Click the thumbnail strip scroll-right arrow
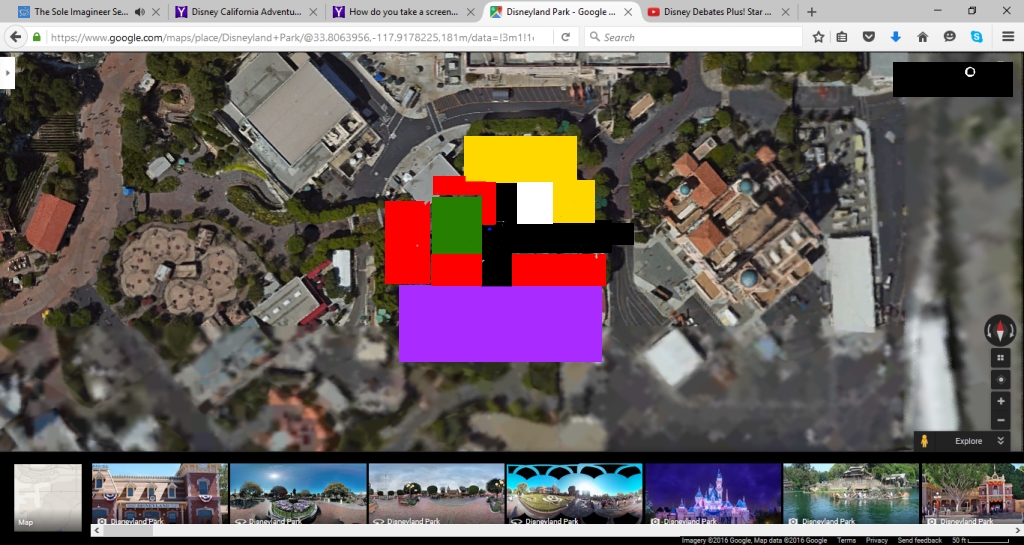This screenshot has height=545, width=1024. 1018,531
